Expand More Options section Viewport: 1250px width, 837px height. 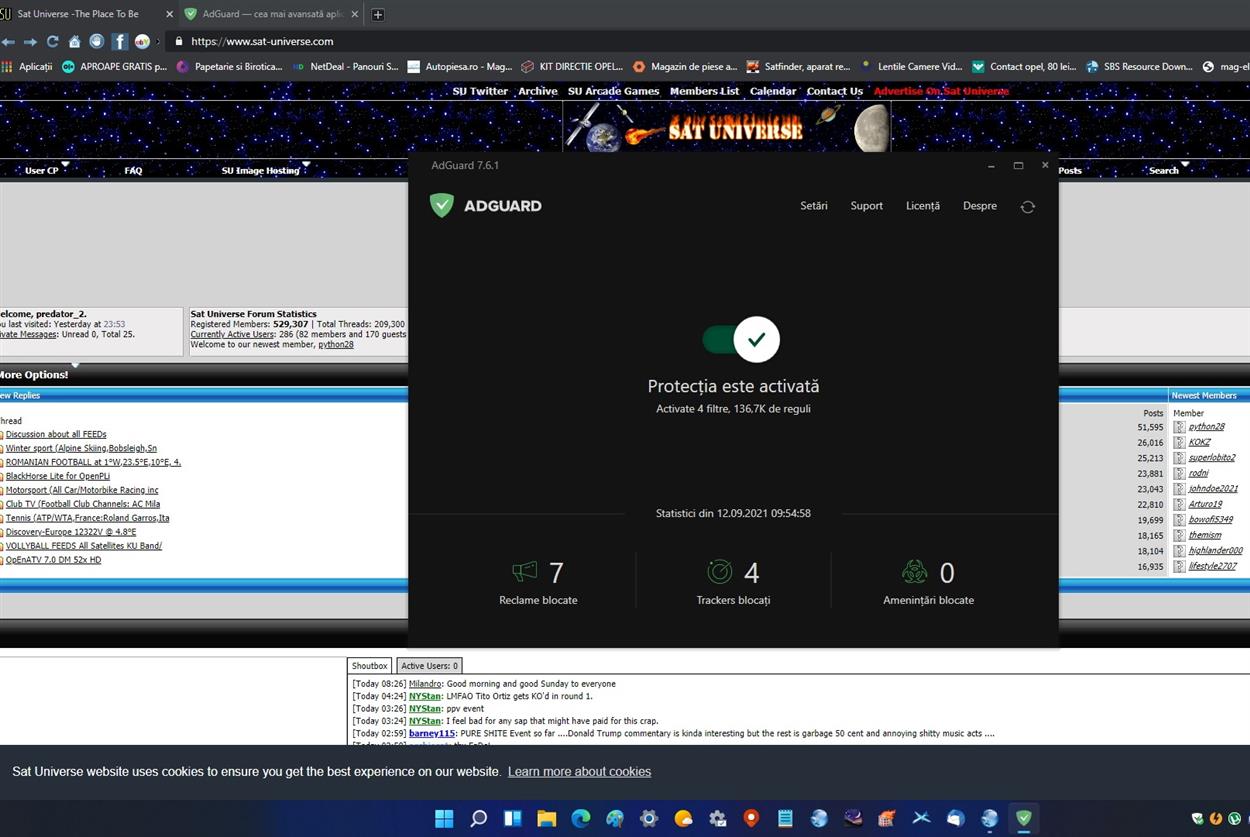[34, 375]
